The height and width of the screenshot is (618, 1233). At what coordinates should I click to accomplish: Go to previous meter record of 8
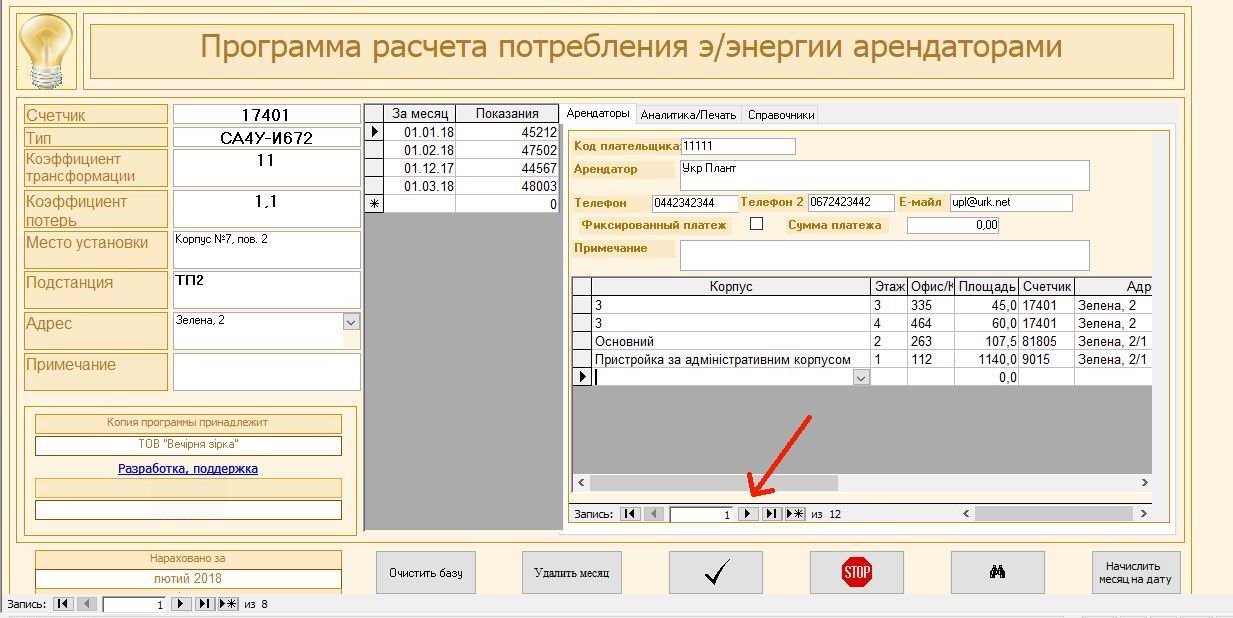87,604
